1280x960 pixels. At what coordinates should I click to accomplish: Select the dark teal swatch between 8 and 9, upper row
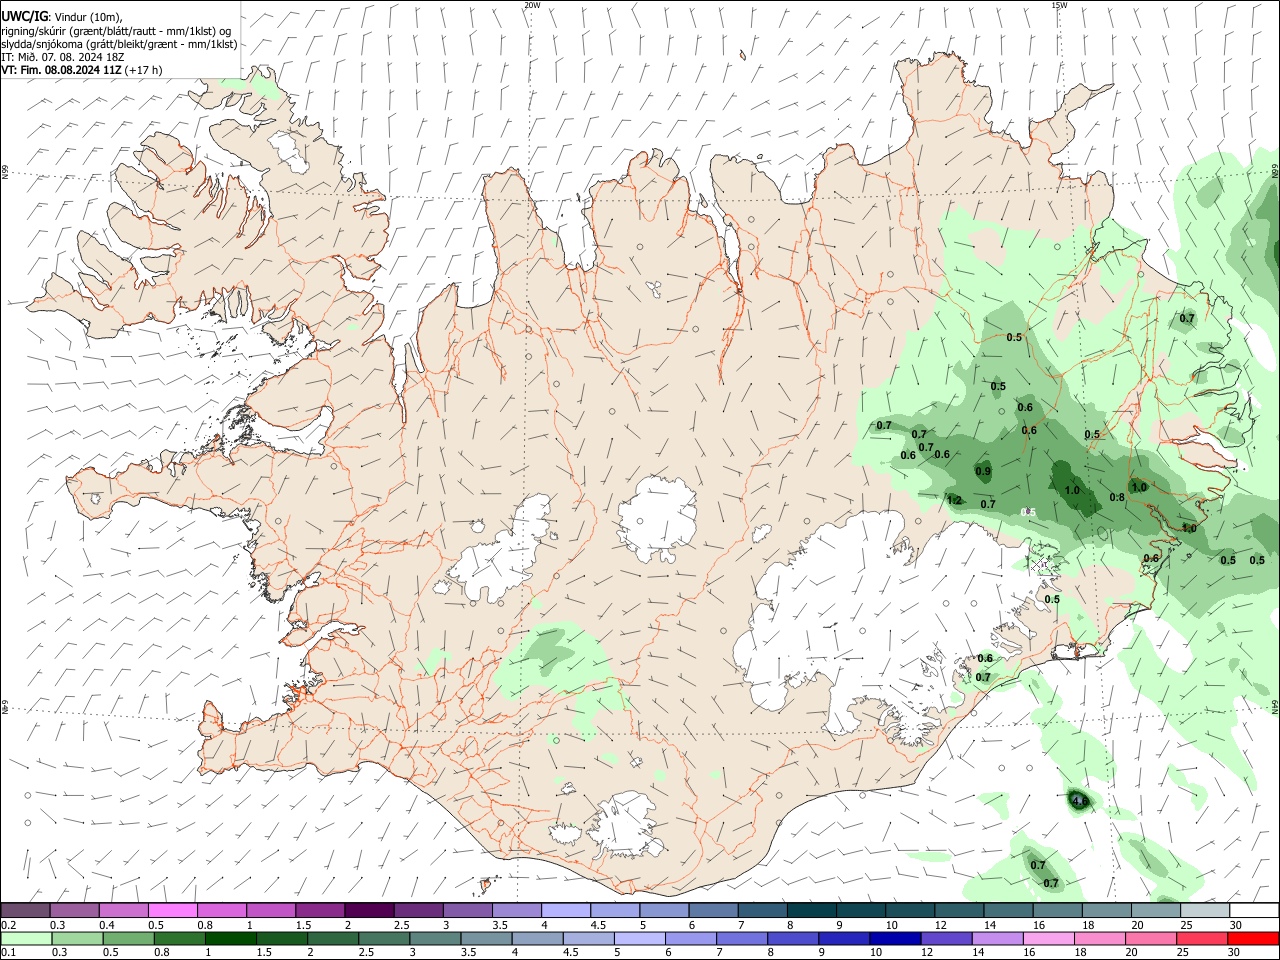813,910
